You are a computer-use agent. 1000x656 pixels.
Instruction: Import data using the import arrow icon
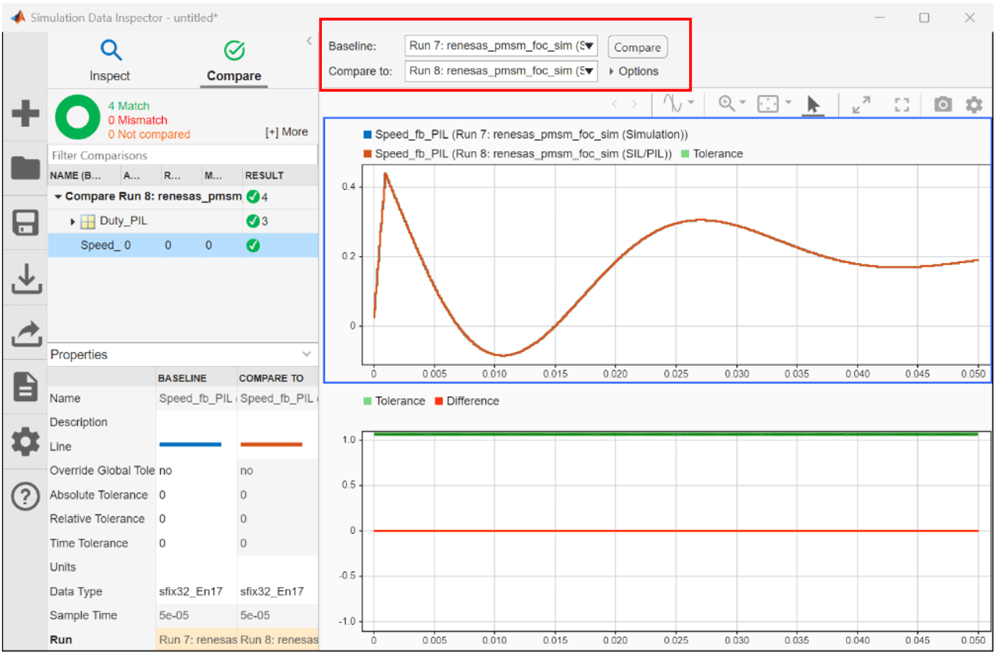tap(25, 278)
